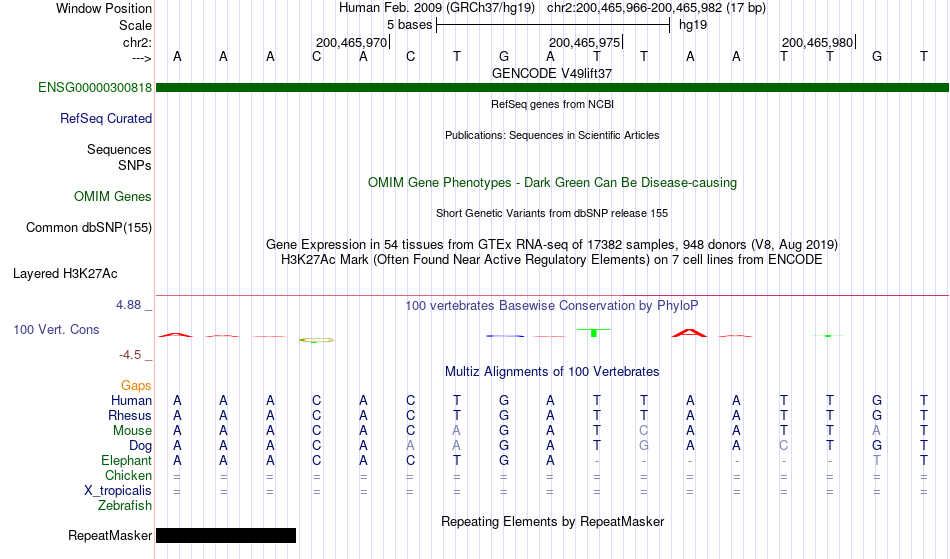
Task: Open the OMIM Genes track label
Action: pyautogui.click(x=112, y=196)
